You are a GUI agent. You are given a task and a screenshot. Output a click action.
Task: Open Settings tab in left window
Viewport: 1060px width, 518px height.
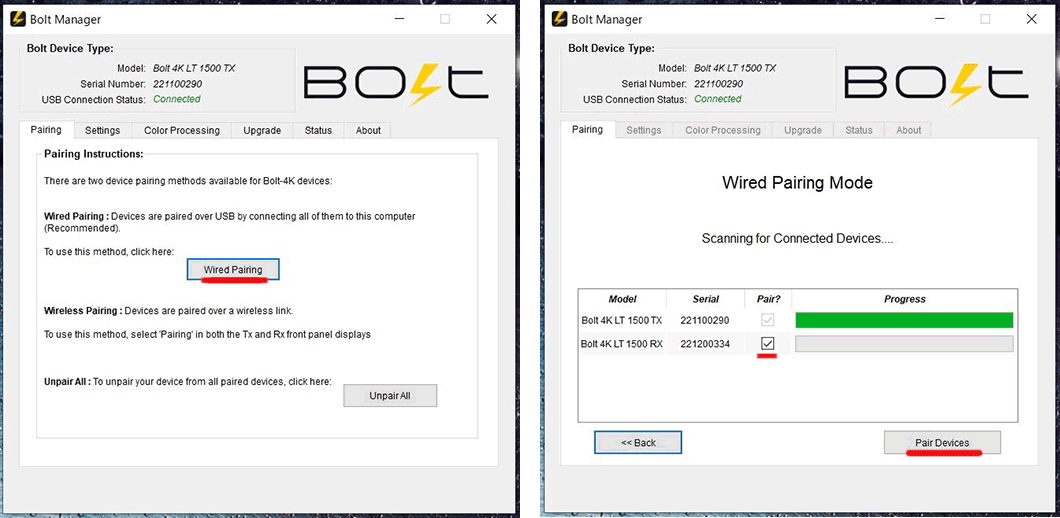pyautogui.click(x=103, y=130)
